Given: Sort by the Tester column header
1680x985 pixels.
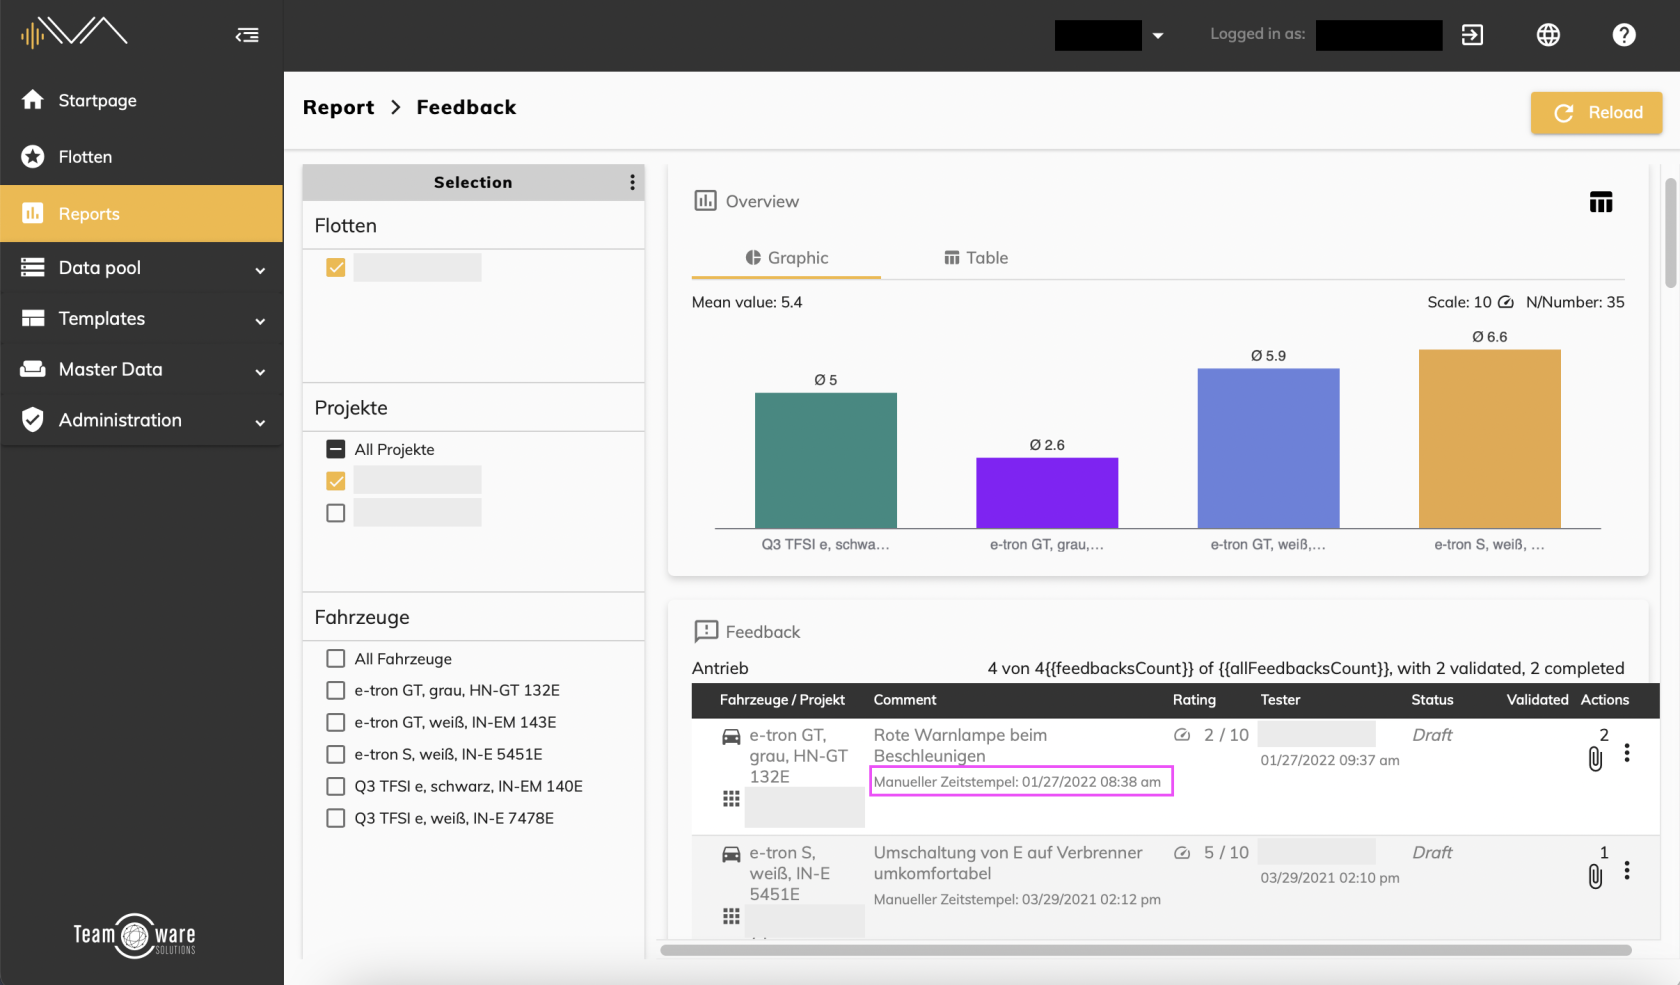Looking at the screenshot, I should 1280,700.
